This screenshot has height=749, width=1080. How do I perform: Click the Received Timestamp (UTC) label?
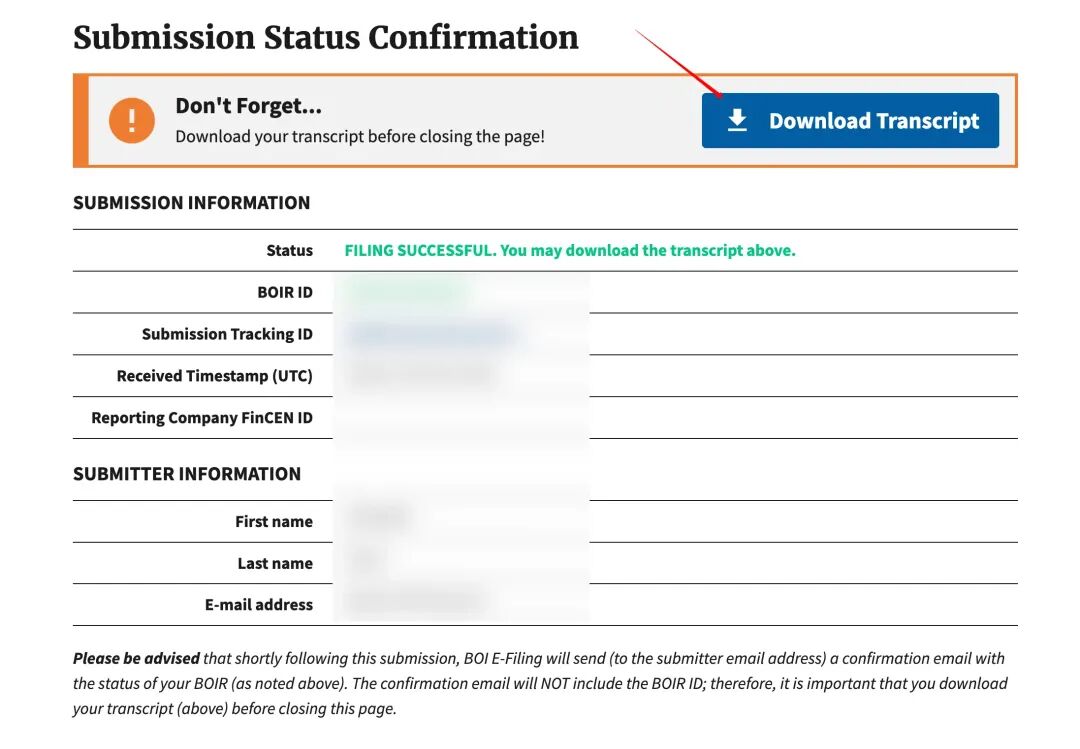coord(214,376)
